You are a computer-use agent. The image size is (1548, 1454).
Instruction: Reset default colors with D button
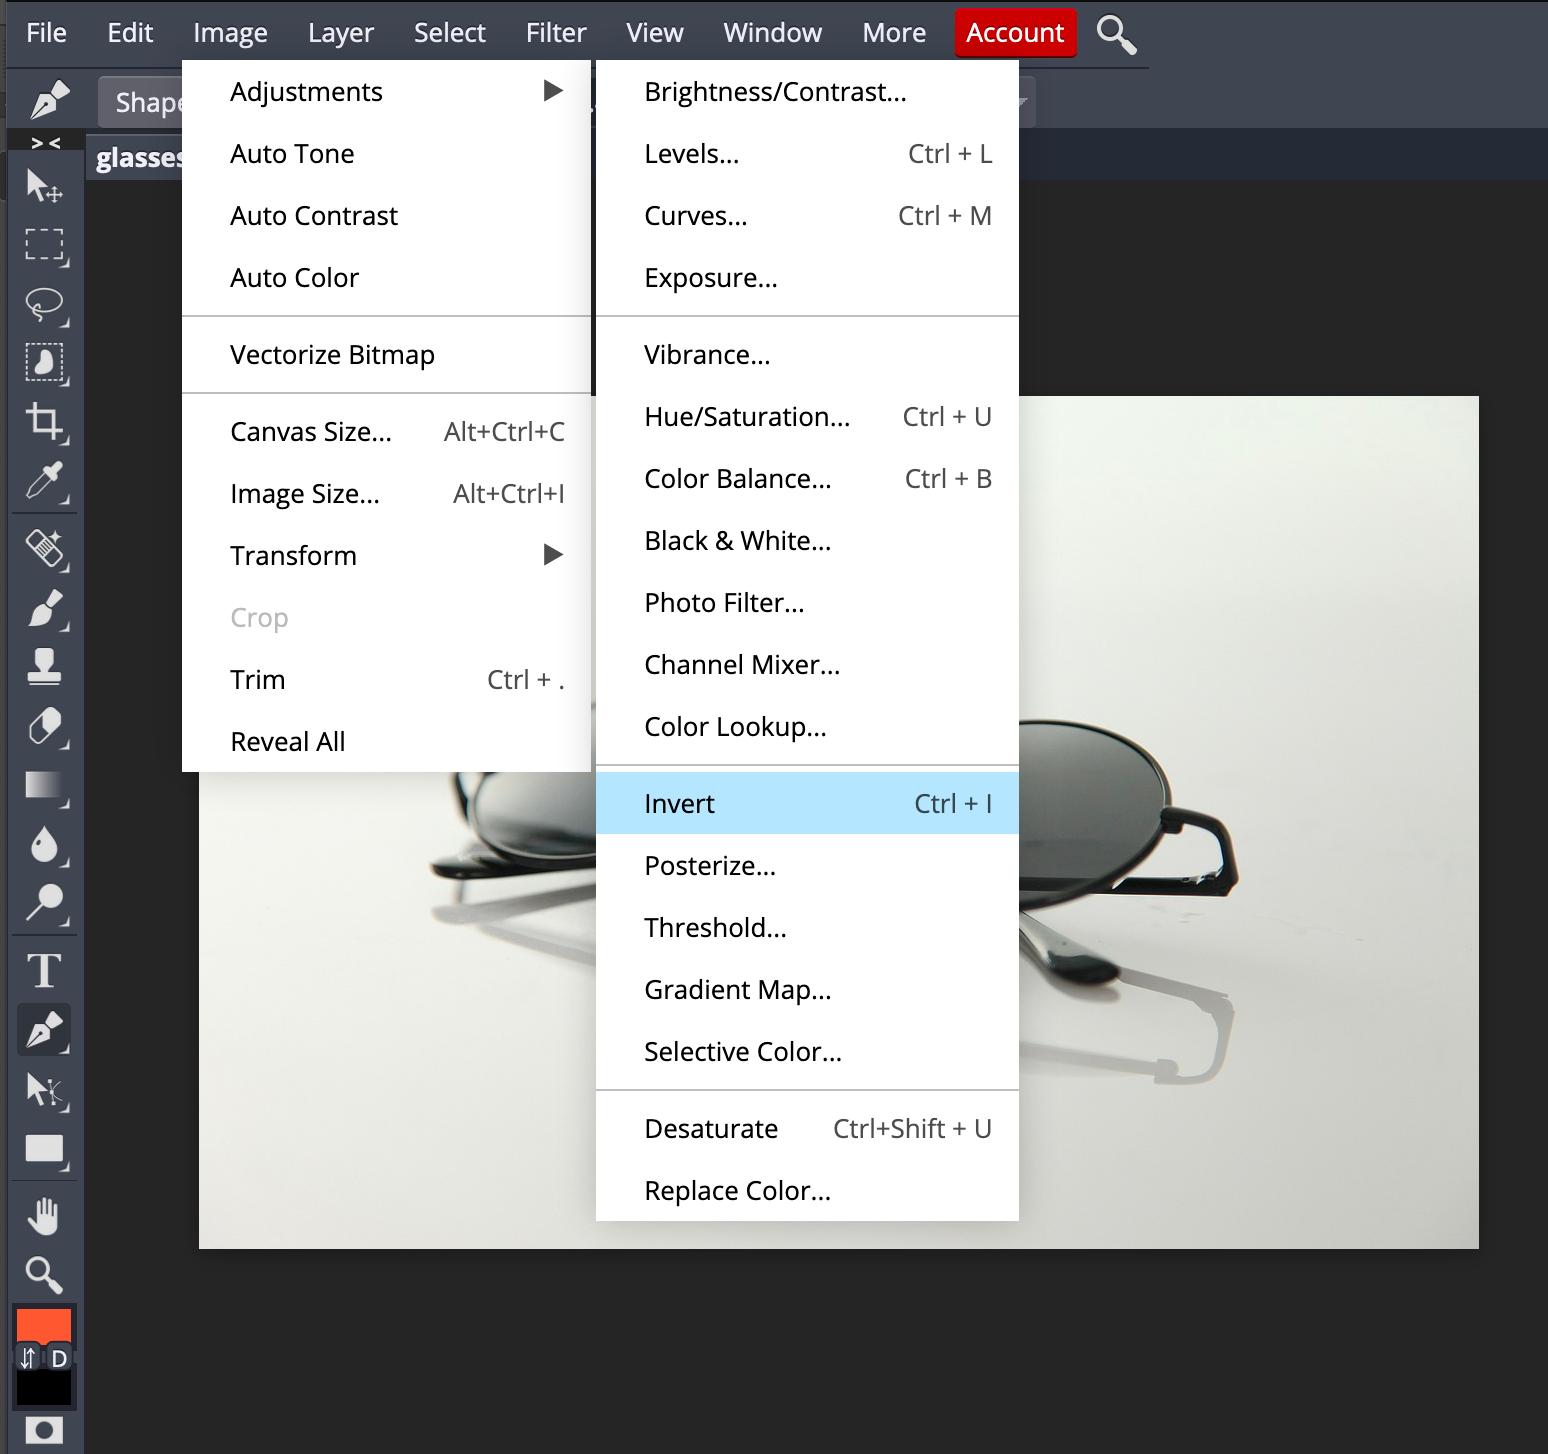(59, 1358)
